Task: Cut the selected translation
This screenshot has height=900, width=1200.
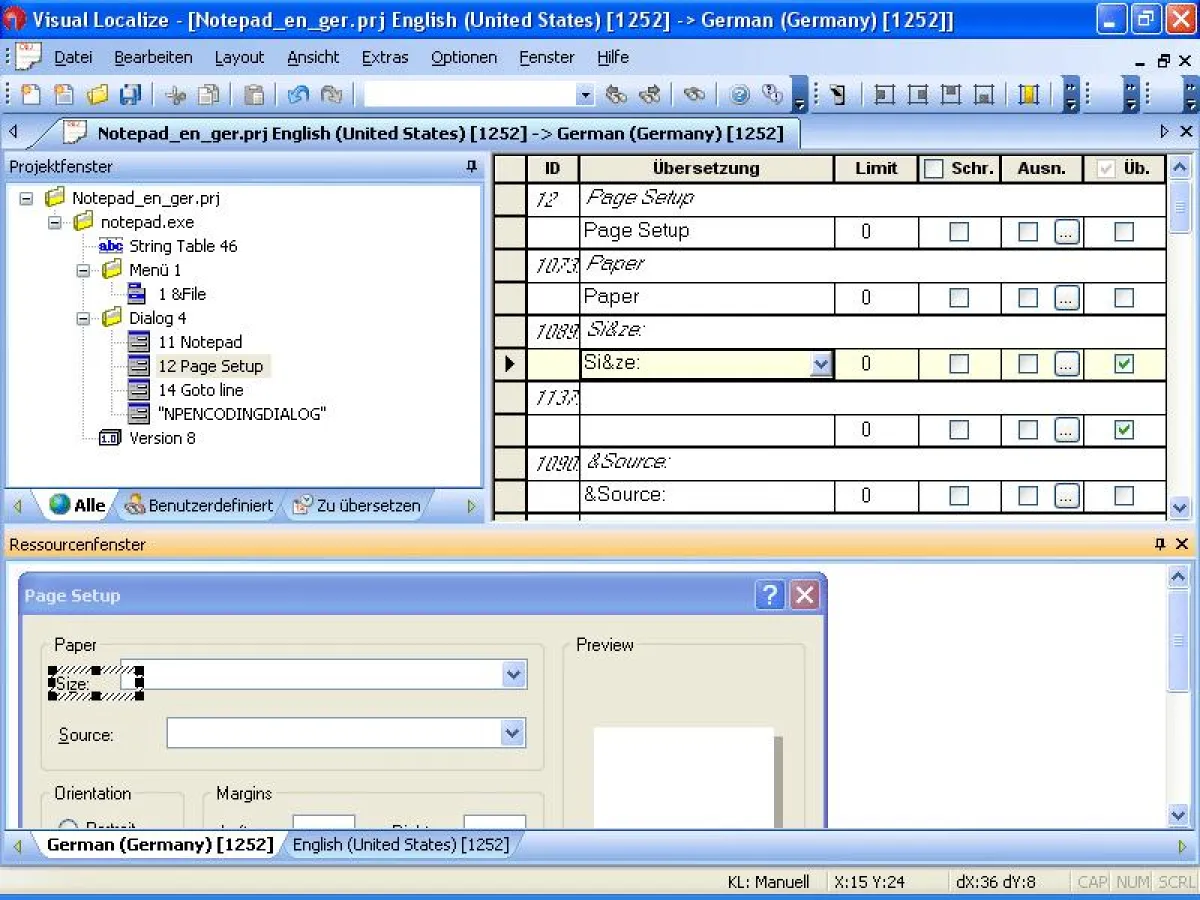Action: 177,94
